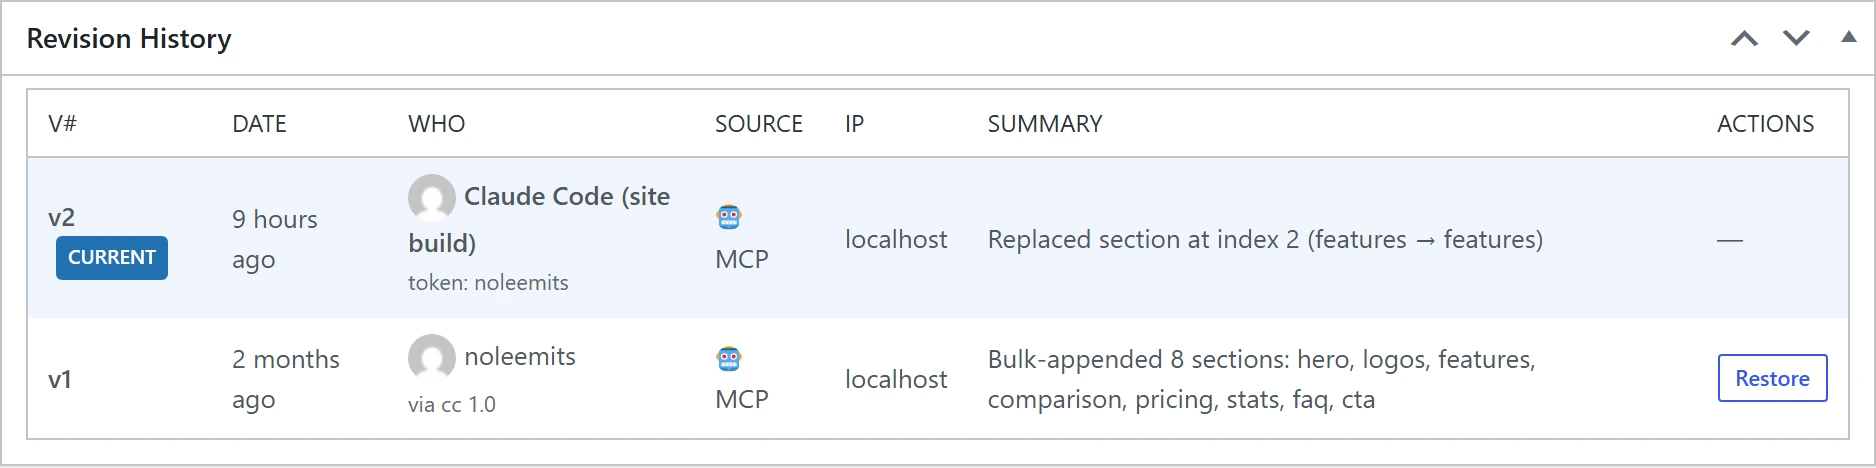Click the DATE column header

[259, 124]
